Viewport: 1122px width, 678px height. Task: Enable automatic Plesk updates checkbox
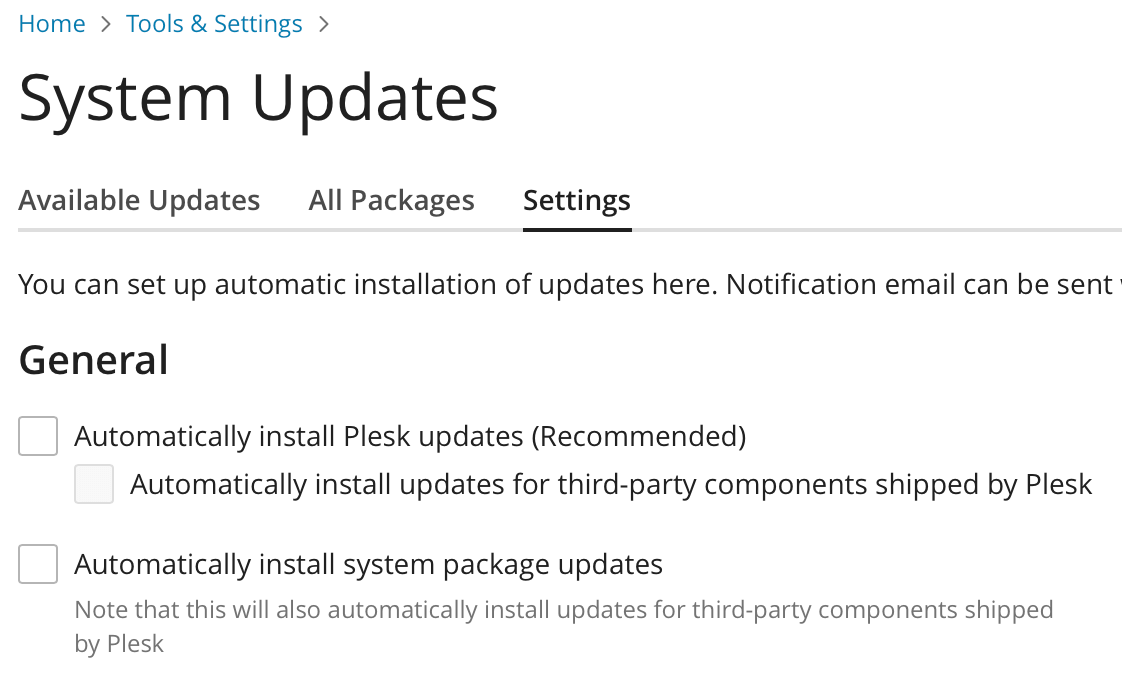tap(38, 437)
